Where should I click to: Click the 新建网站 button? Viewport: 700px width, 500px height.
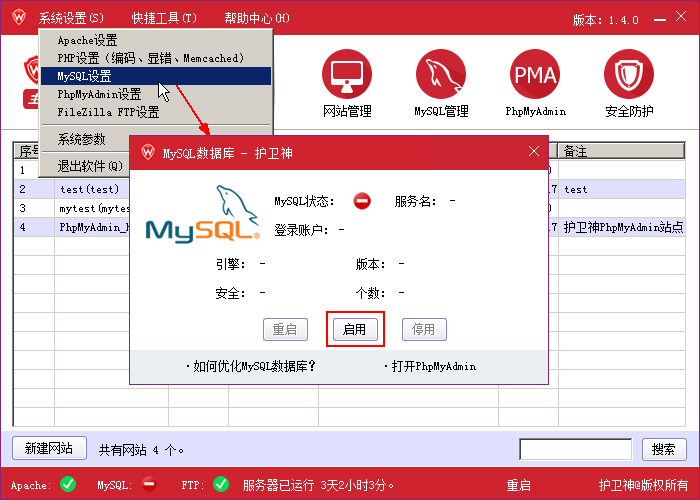[x=49, y=448]
